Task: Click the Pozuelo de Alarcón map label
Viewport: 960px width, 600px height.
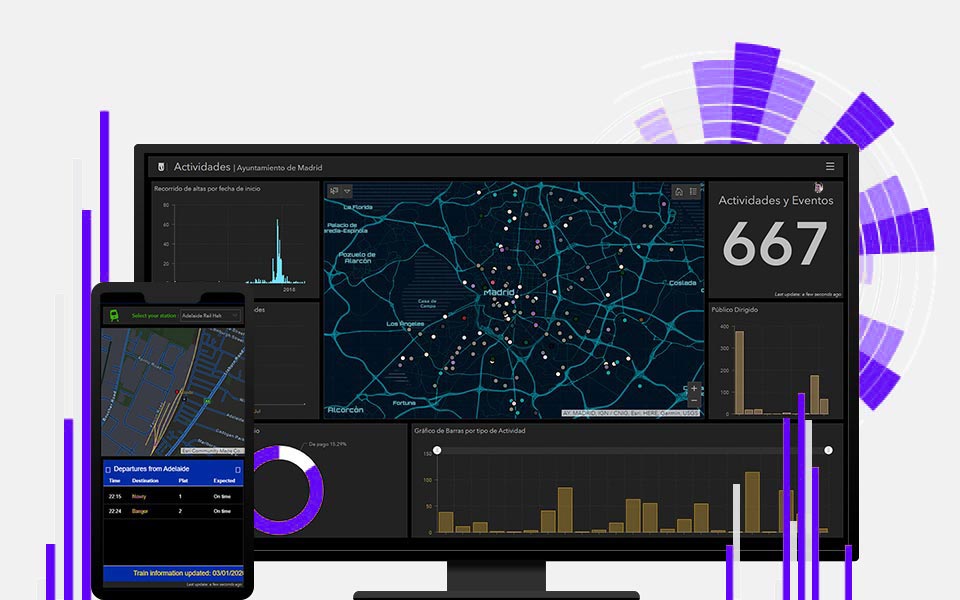Action: tap(358, 258)
